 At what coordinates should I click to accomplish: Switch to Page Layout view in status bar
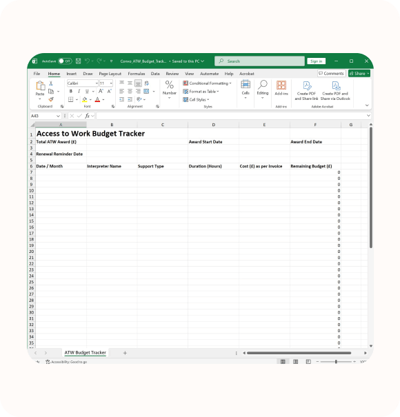pos(295,362)
